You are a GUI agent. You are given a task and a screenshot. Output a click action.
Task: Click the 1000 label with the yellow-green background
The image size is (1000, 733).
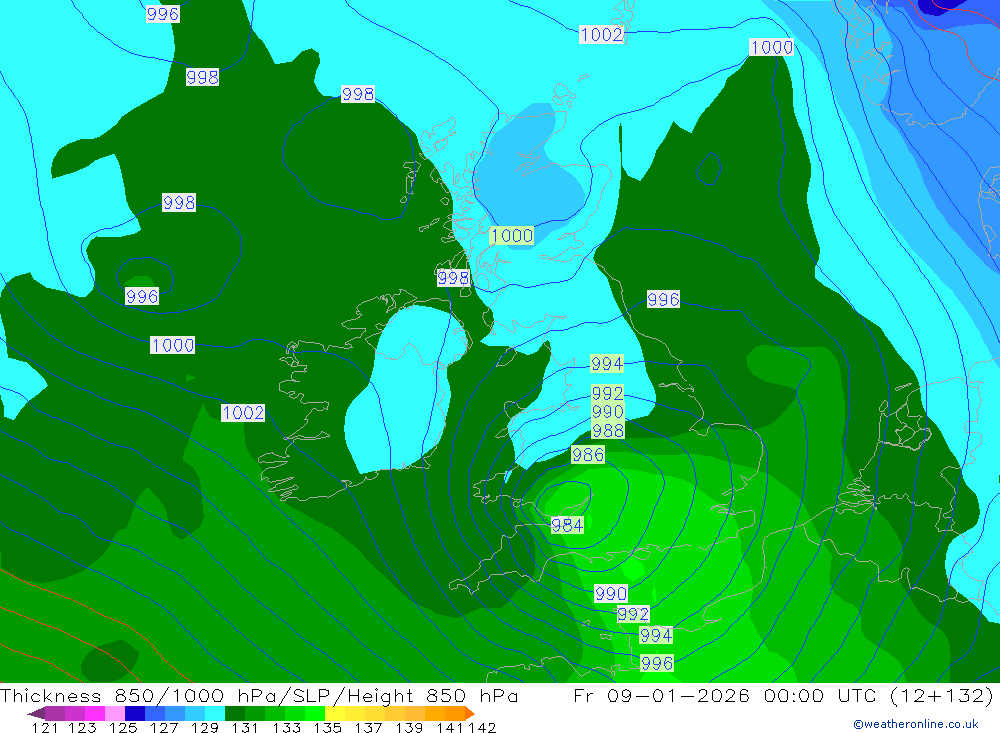[x=512, y=236]
